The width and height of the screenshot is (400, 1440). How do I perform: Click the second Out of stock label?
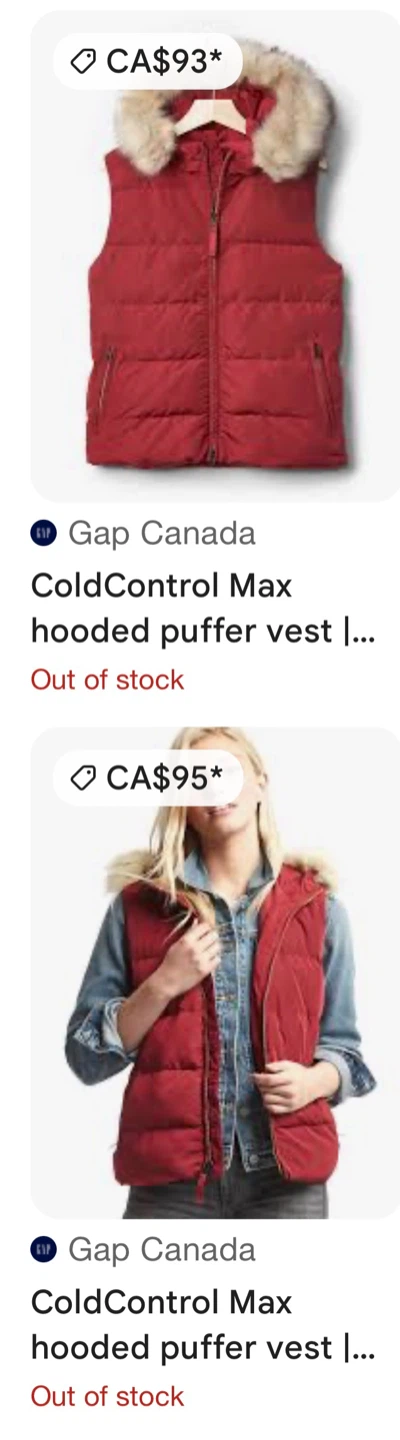coord(108,1396)
